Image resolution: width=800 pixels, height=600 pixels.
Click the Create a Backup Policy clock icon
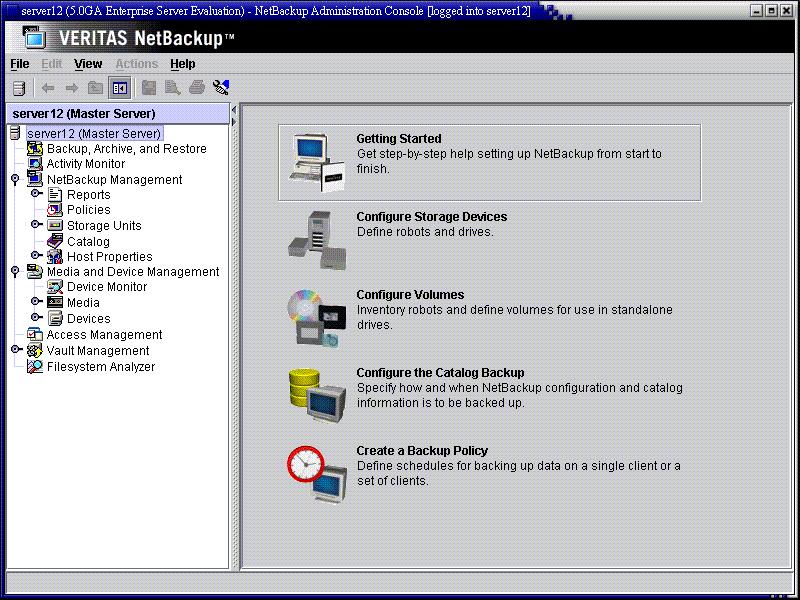317,475
